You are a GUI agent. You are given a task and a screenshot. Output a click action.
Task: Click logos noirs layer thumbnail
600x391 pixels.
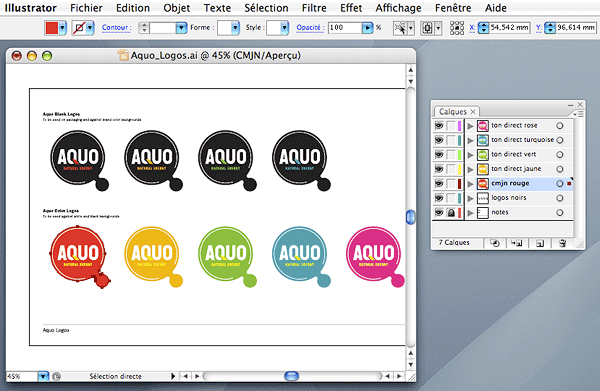(x=483, y=198)
